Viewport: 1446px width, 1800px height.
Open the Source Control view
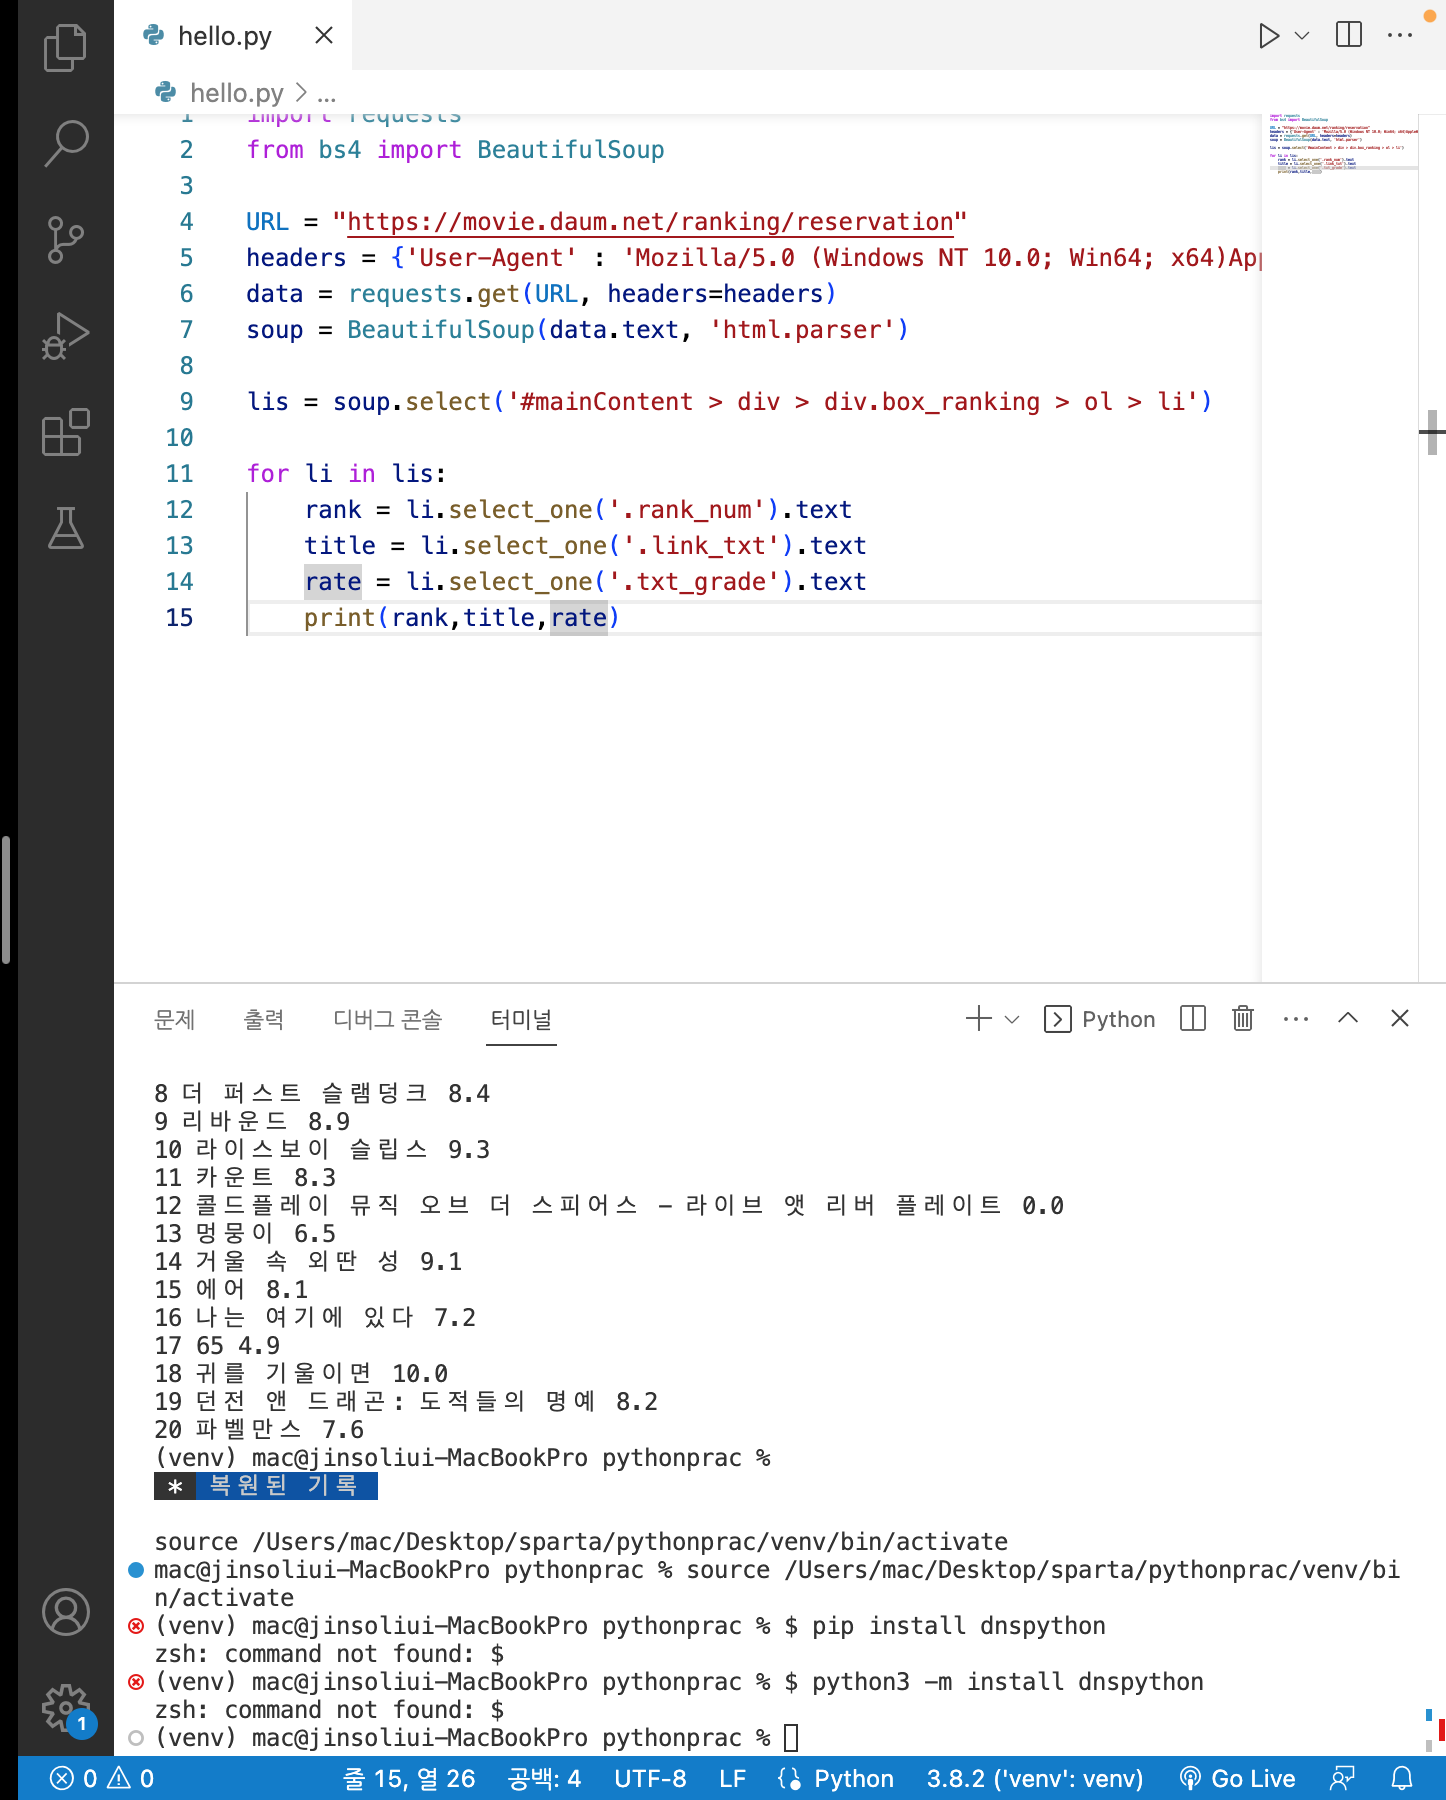point(66,240)
